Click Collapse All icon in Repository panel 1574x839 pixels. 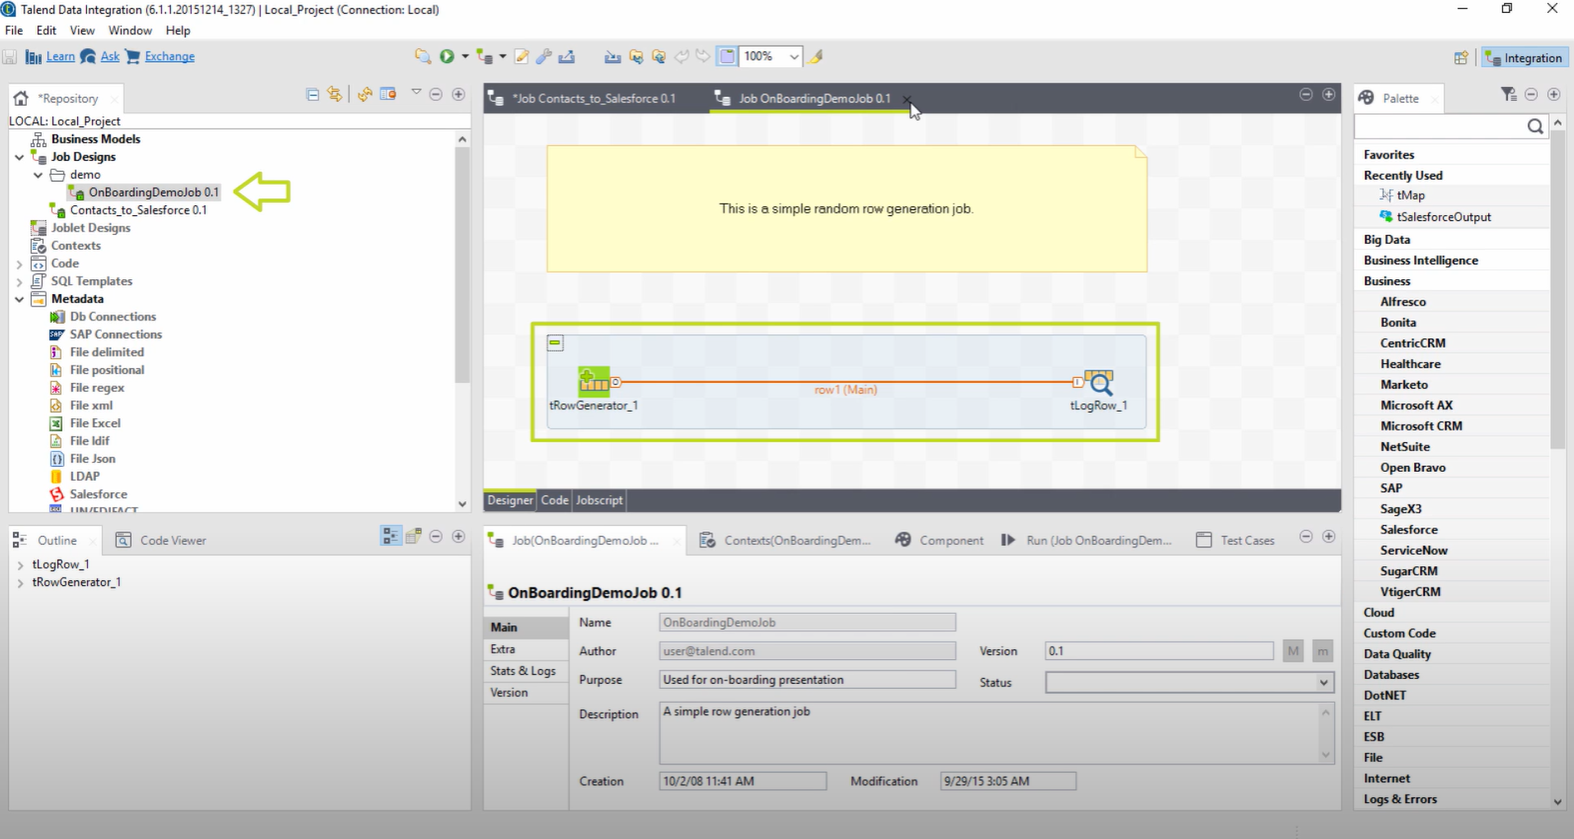(x=313, y=94)
